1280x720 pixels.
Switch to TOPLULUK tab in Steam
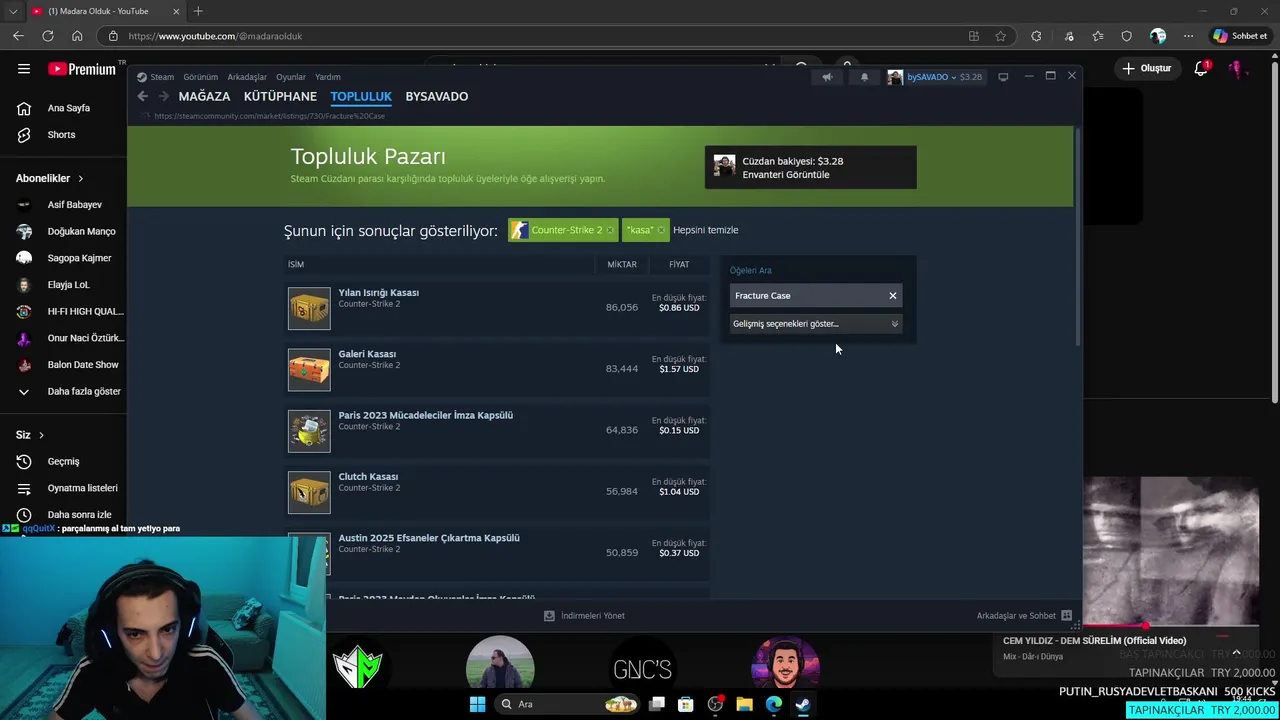[361, 96]
